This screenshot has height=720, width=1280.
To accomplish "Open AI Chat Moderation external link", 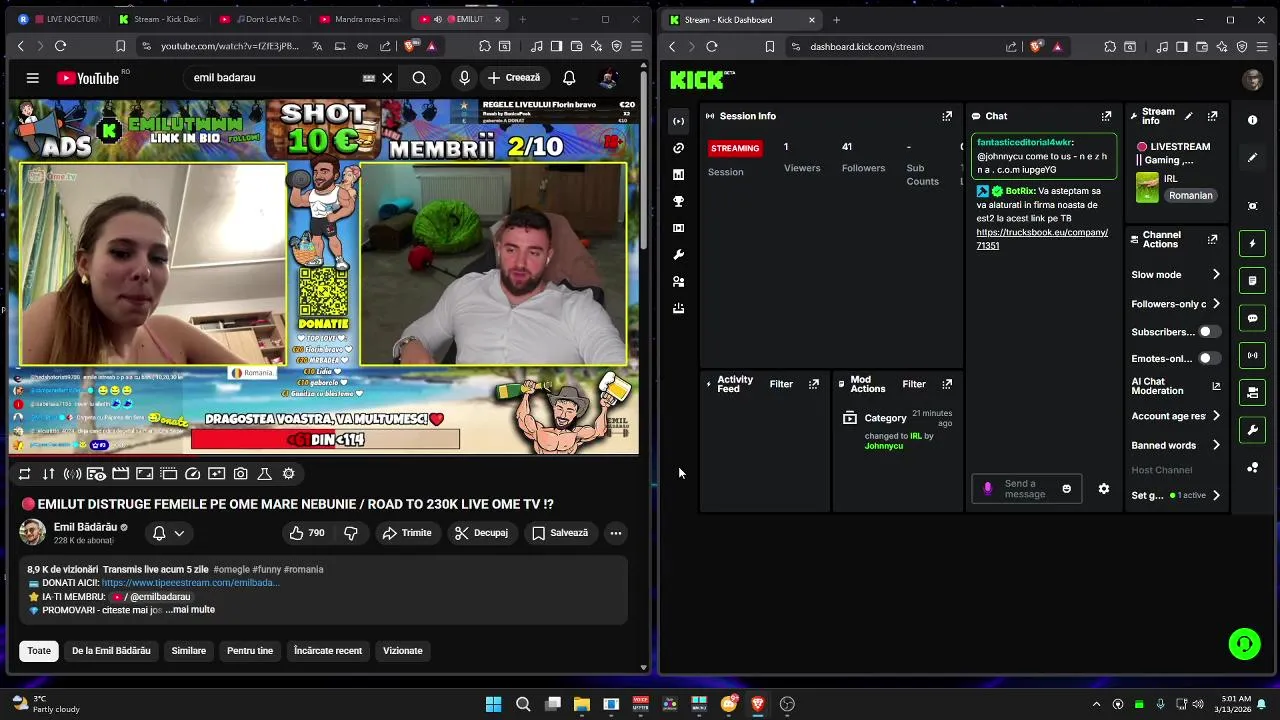I will point(1216,386).
